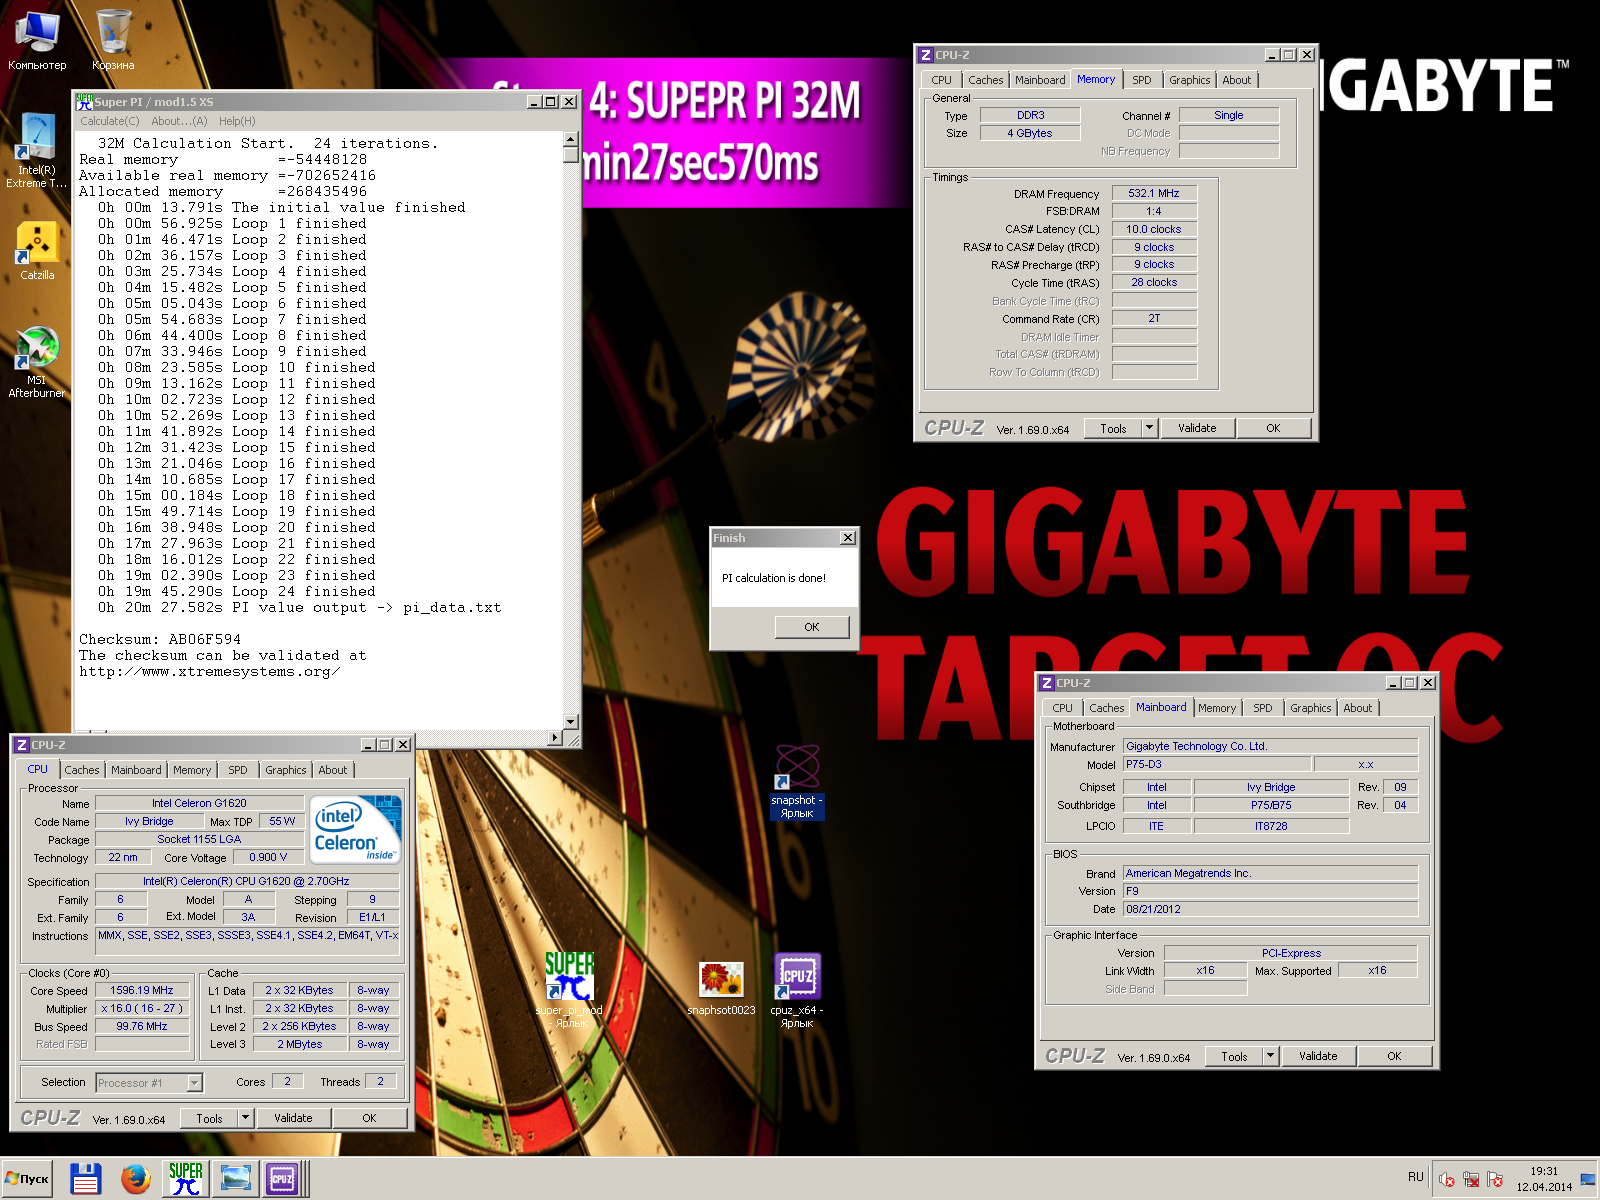This screenshot has height=1200, width=1600.
Task: Select Caches tab in CPU tab CPU-Z window
Action: (x=82, y=770)
